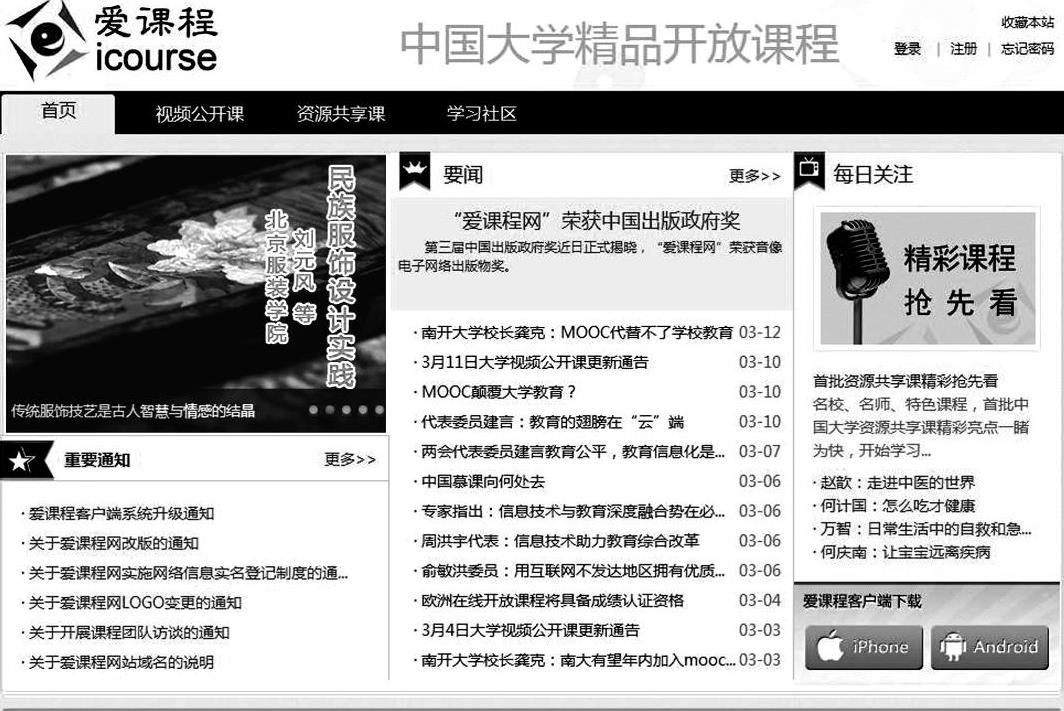Select the first carousel dot on banner
The width and height of the screenshot is (1064, 711).
tap(314, 410)
